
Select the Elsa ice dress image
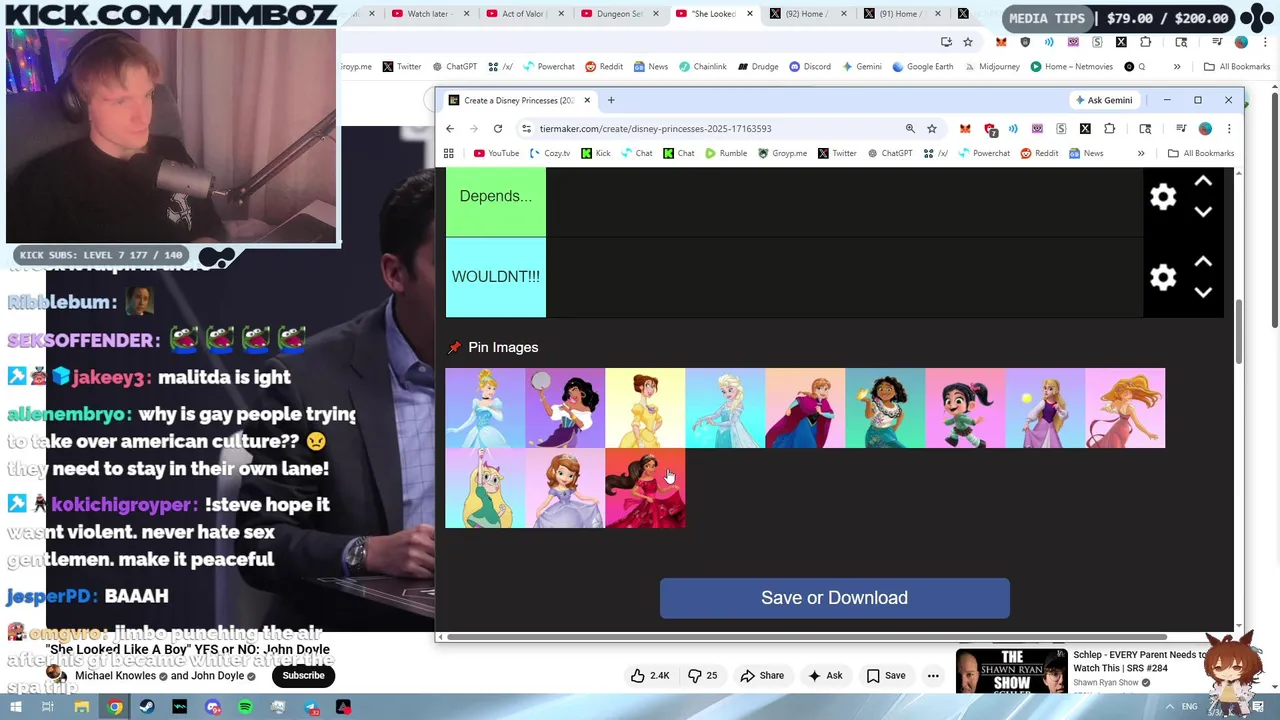tap(725, 408)
